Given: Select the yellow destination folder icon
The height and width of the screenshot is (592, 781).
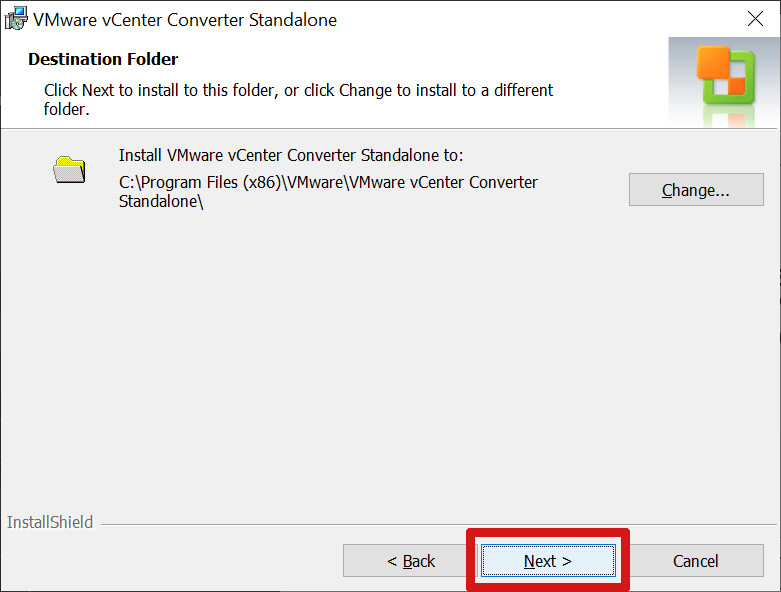Looking at the screenshot, I should (69, 170).
